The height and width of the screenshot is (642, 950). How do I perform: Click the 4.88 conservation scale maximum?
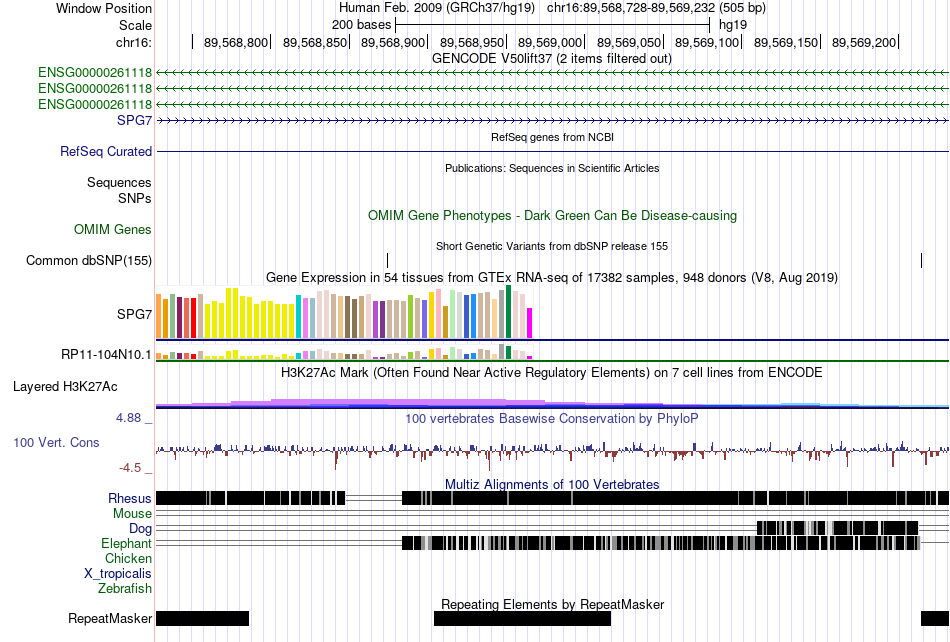click(x=128, y=417)
